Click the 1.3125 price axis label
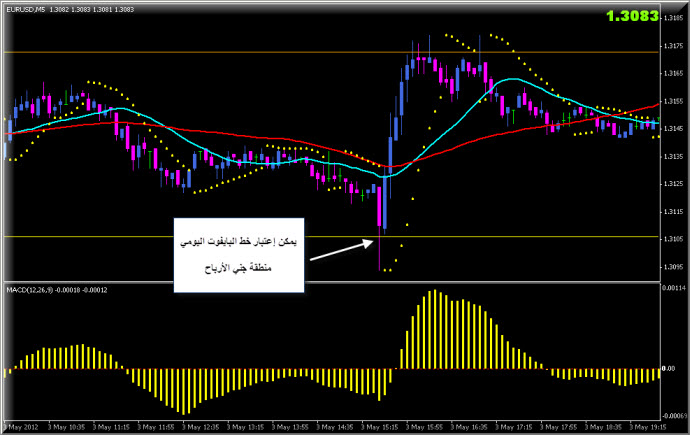Screen dimensions: 690x435 (674, 184)
